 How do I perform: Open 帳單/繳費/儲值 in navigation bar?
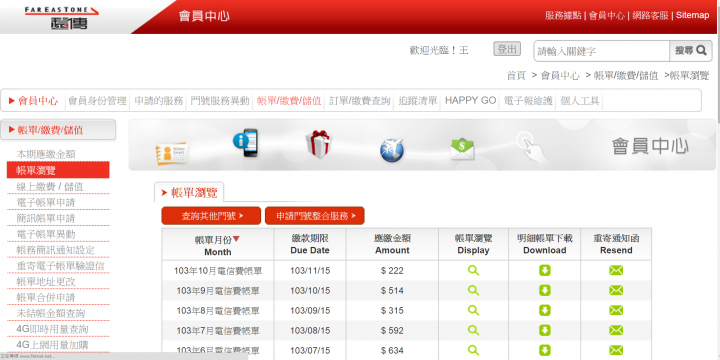289,101
